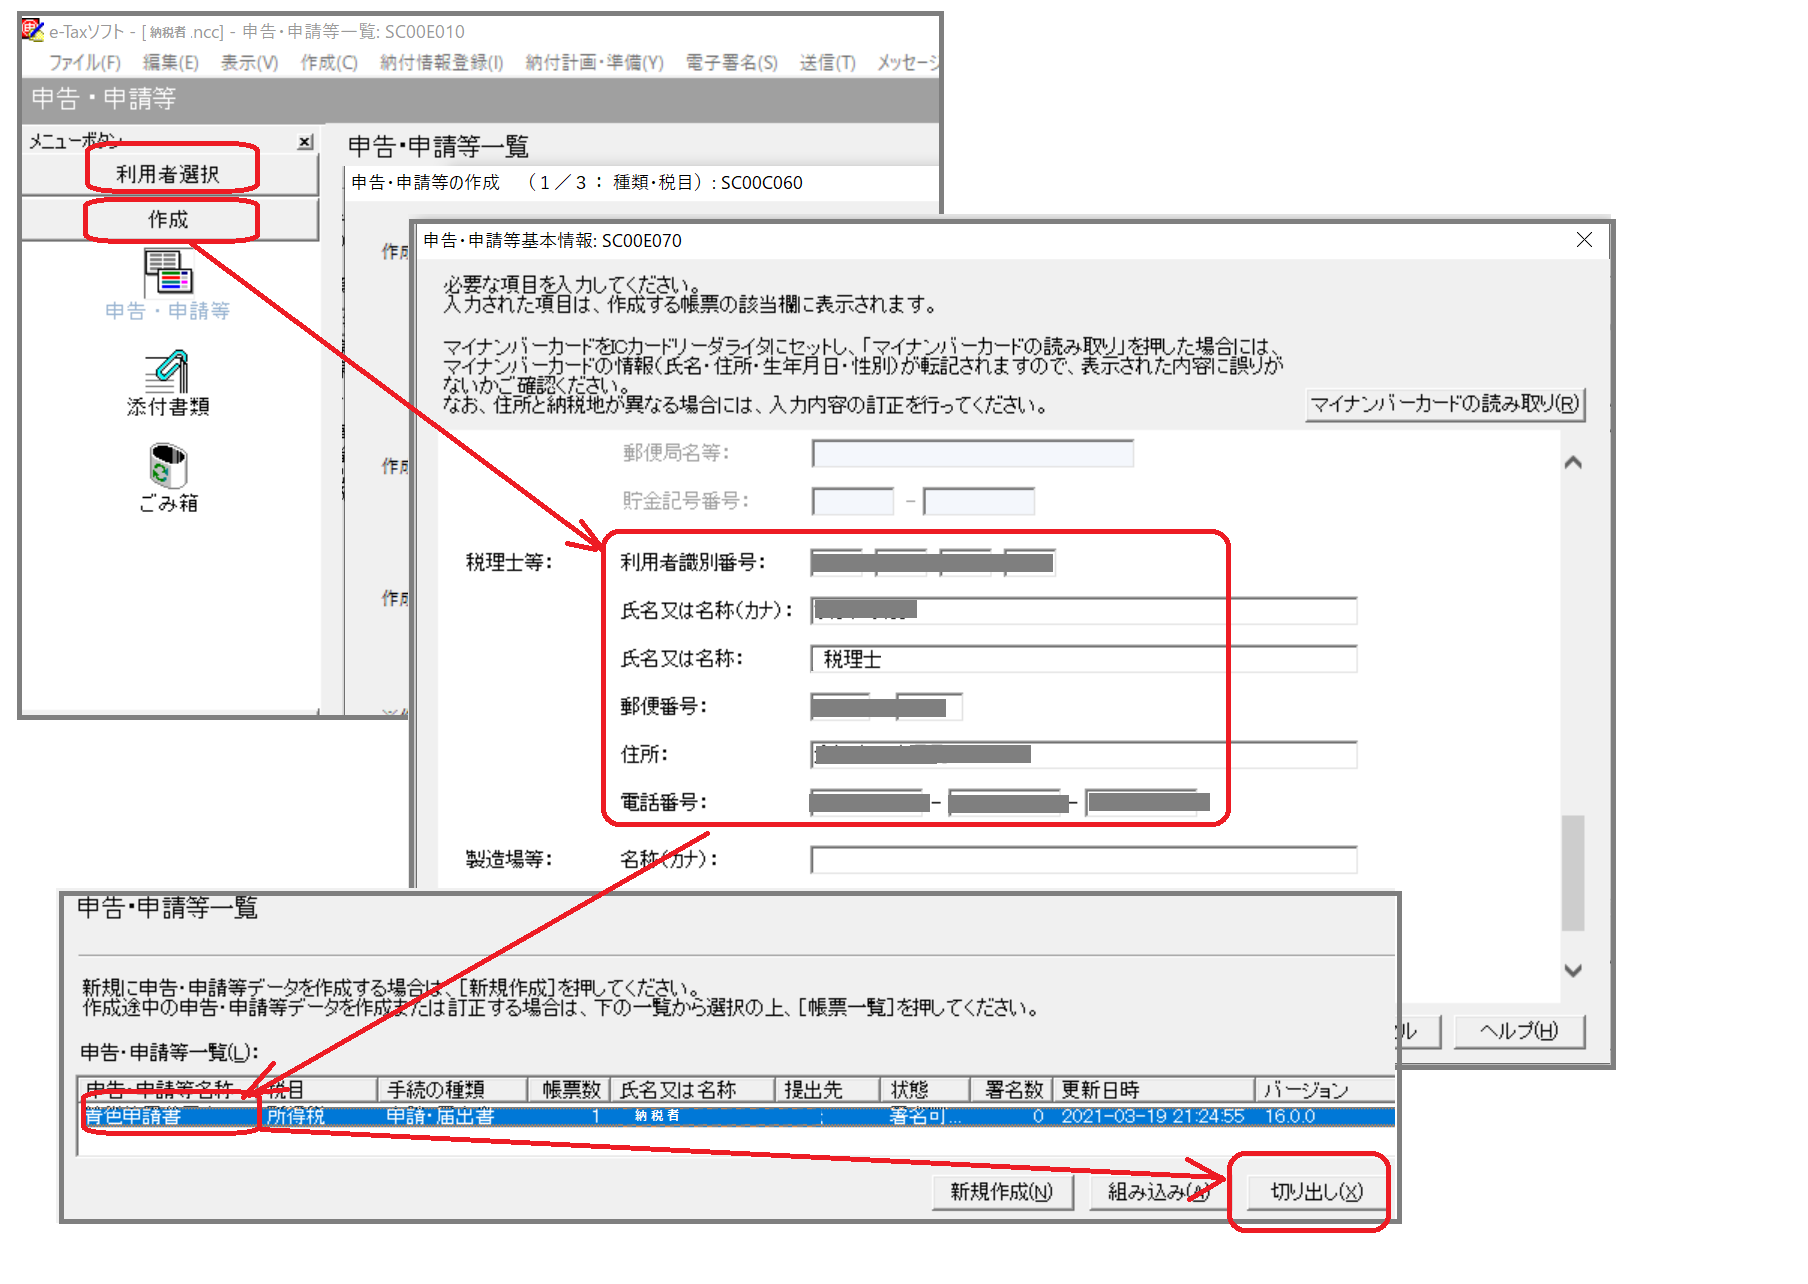Click the 郵便番号 first field
The height and width of the screenshot is (1284, 1808).
[x=840, y=706]
